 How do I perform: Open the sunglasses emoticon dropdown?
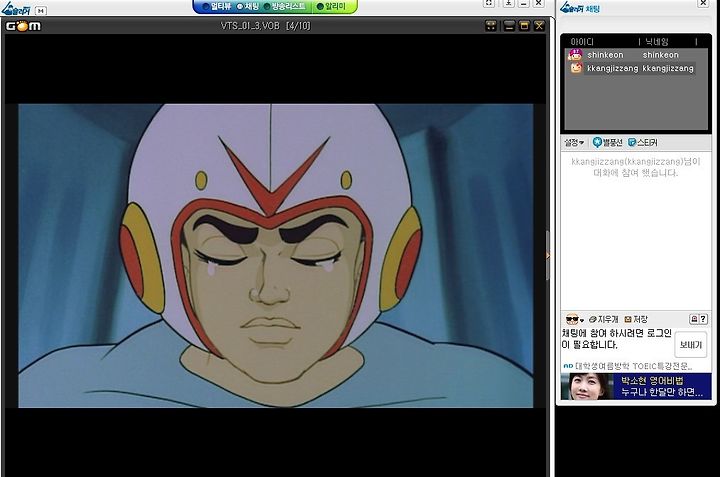[x=574, y=319]
